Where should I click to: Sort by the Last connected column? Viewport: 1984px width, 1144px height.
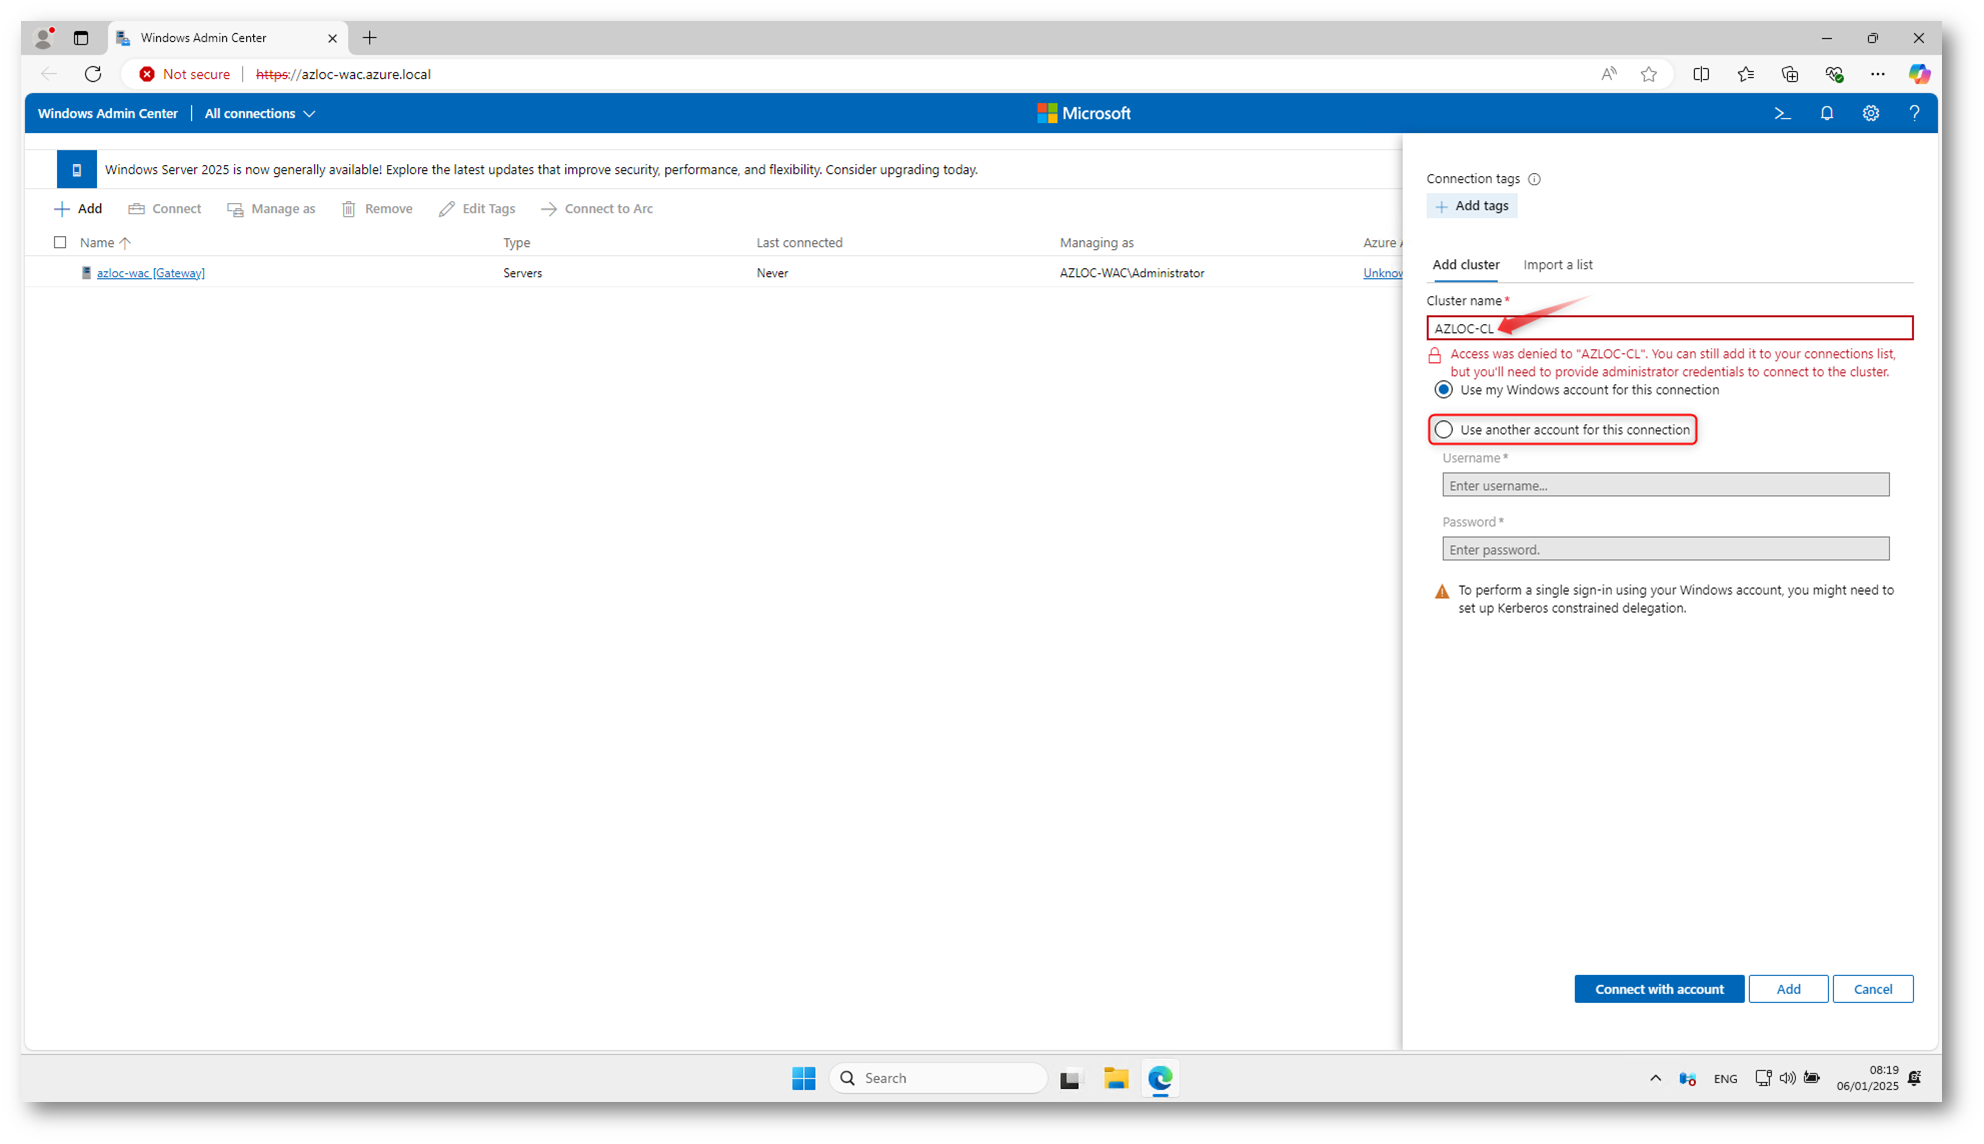tap(799, 243)
